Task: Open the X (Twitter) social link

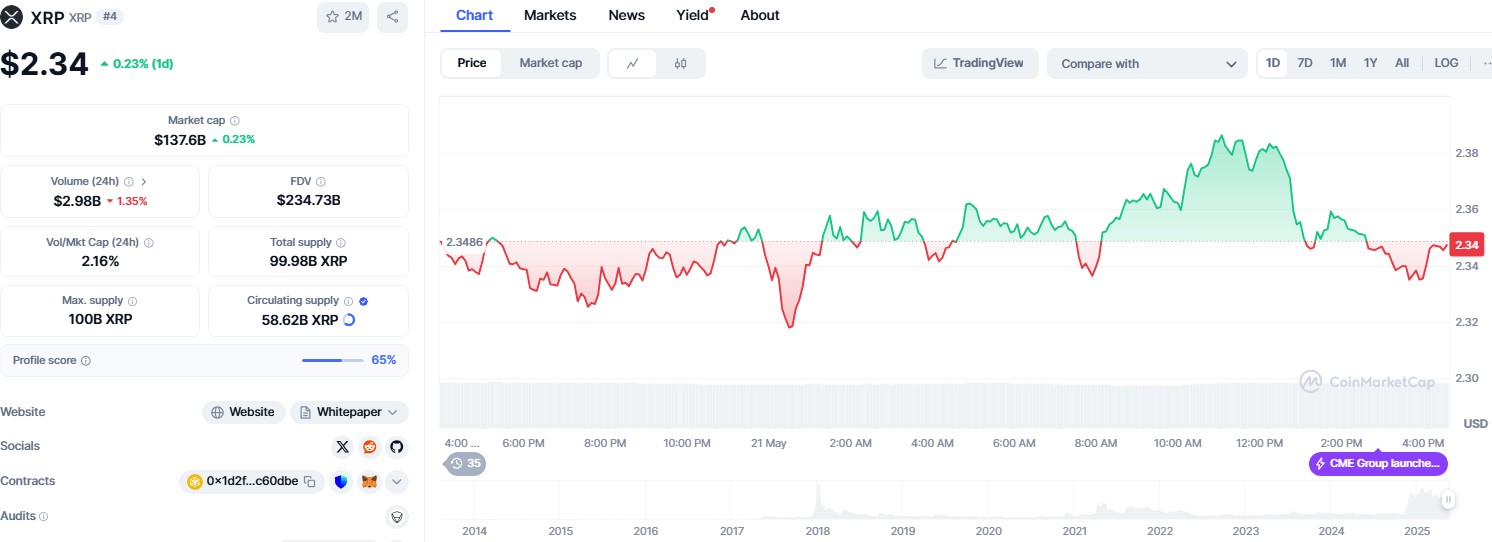Action: click(343, 447)
